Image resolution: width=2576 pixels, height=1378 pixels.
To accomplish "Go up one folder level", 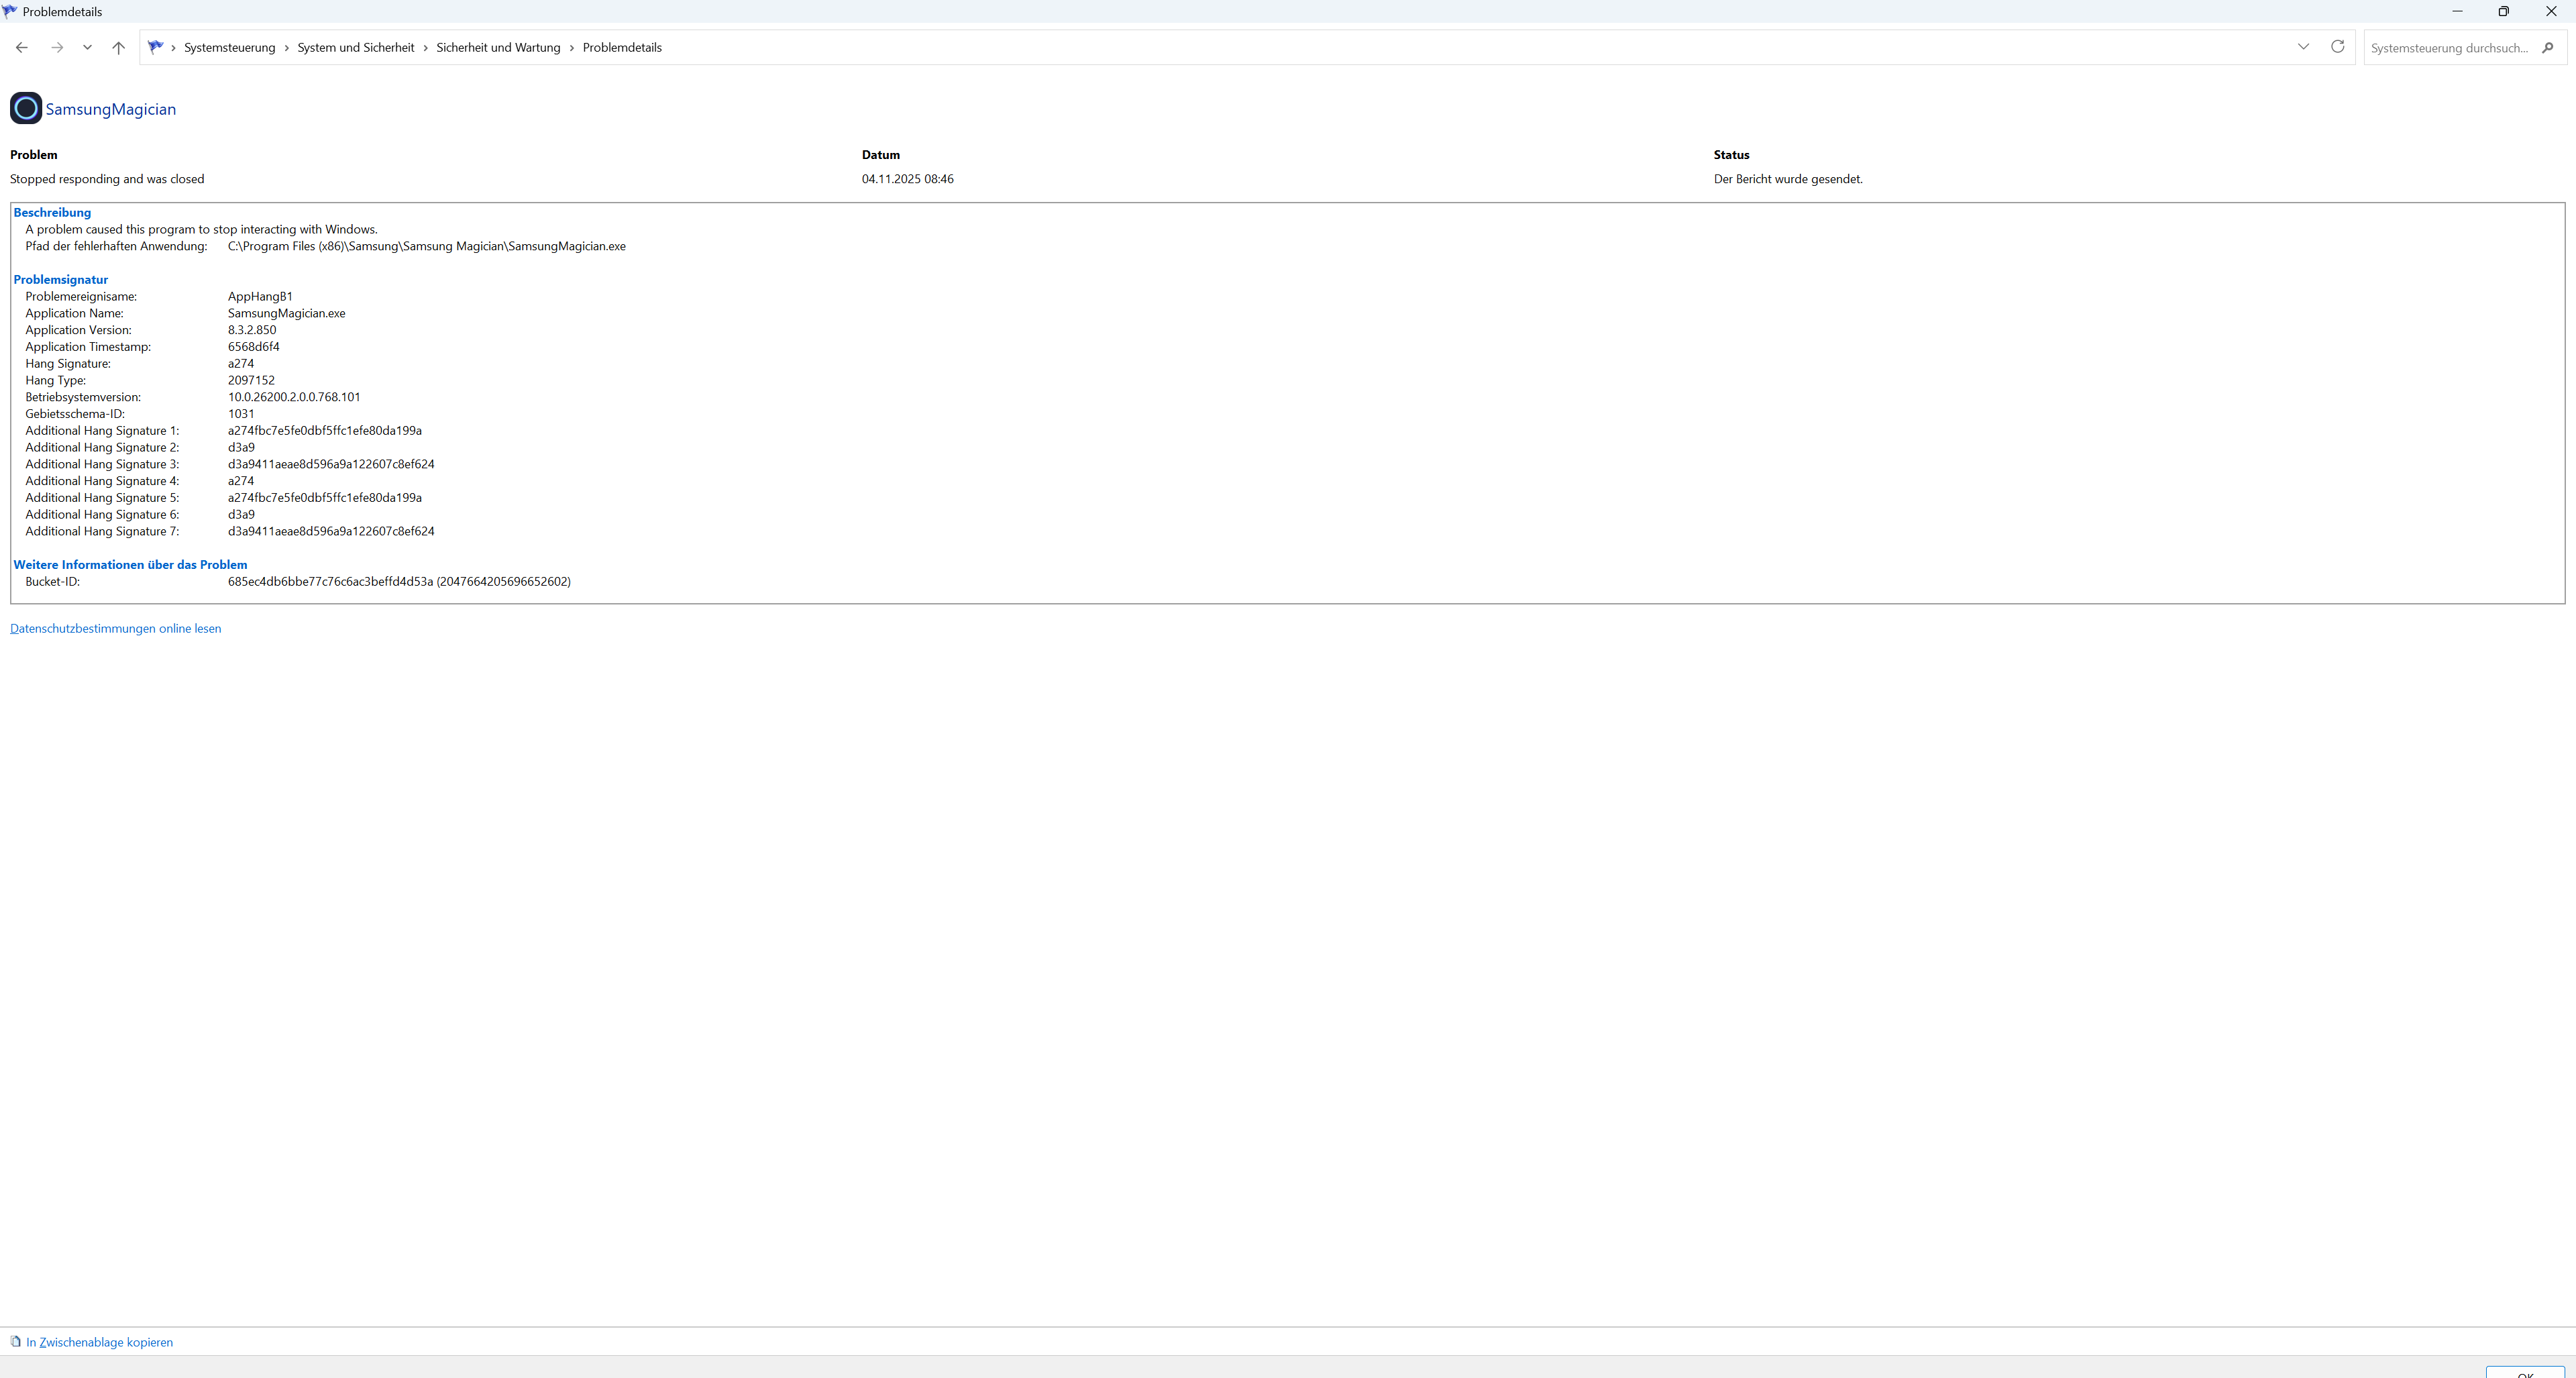I will pyautogui.click(x=118, y=47).
